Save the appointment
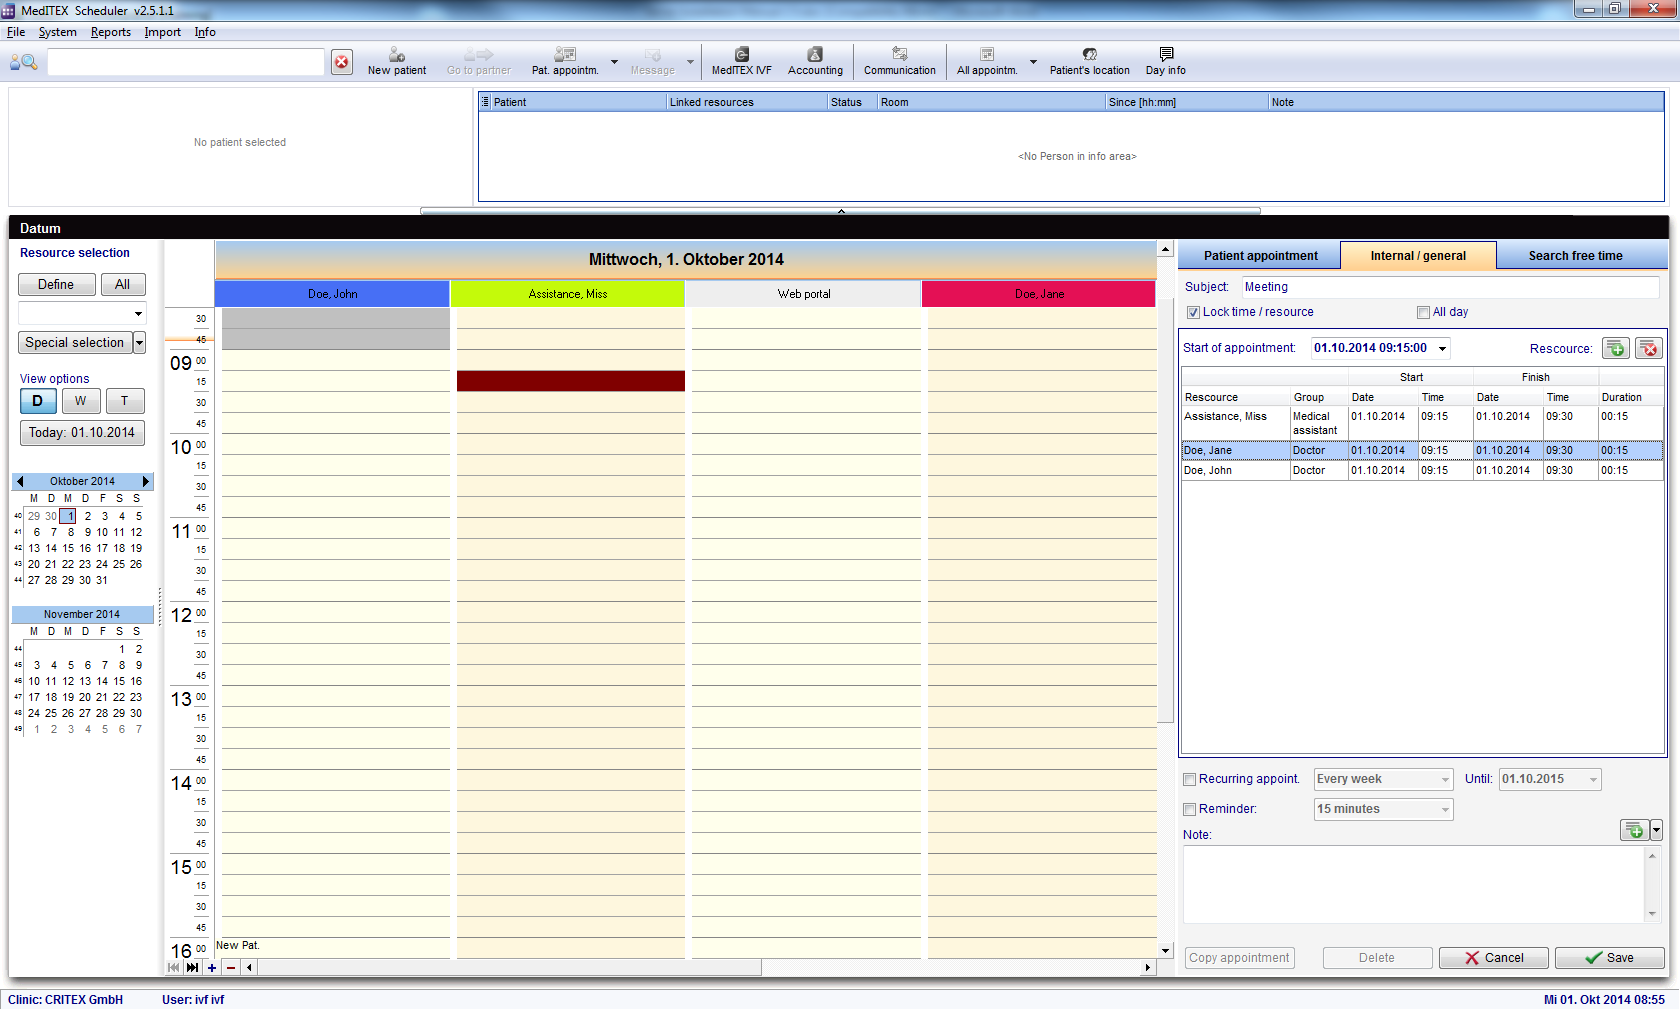This screenshot has width=1680, height=1010. (x=1609, y=958)
